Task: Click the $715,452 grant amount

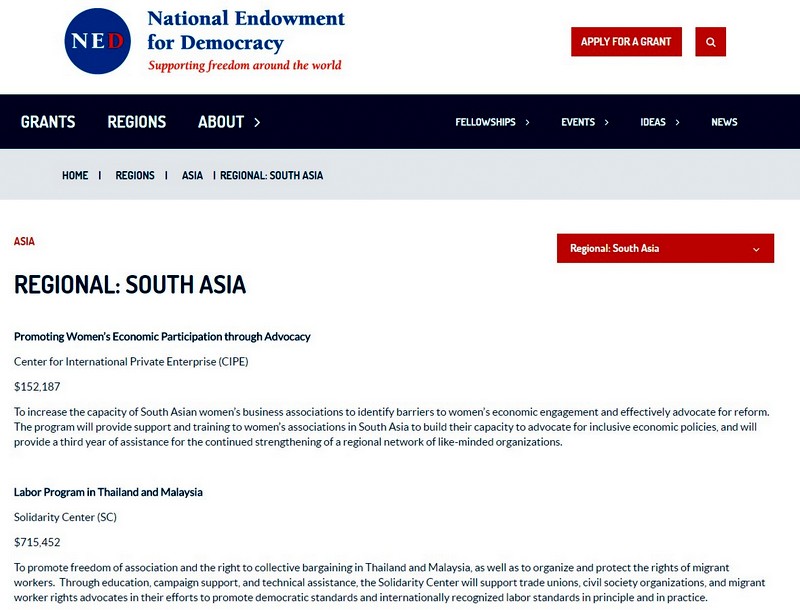Action: pyautogui.click(x=37, y=542)
